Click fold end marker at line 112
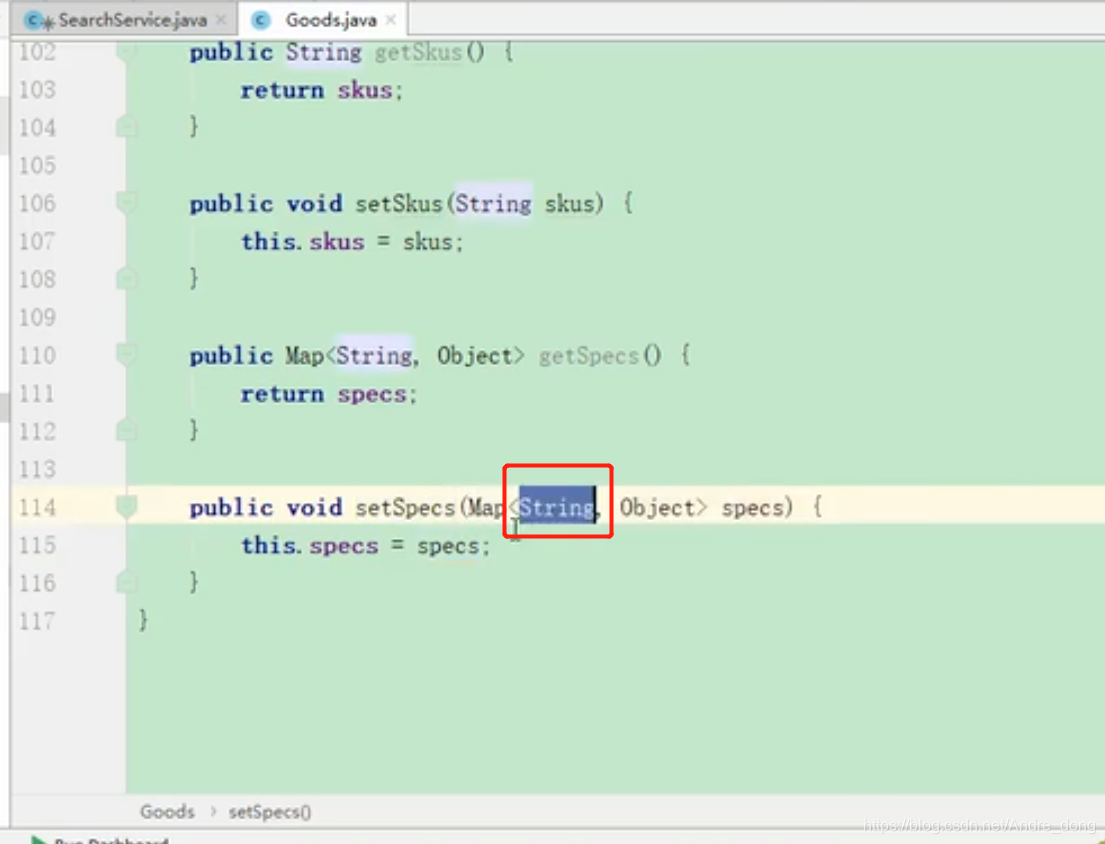1105x844 pixels. [126, 430]
